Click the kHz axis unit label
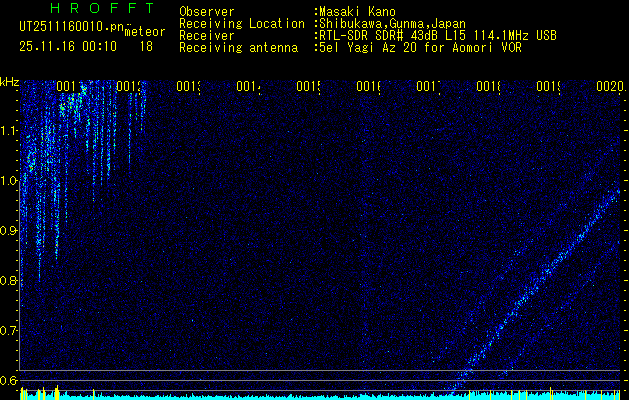The height and width of the screenshot is (400, 629). pos(10,81)
